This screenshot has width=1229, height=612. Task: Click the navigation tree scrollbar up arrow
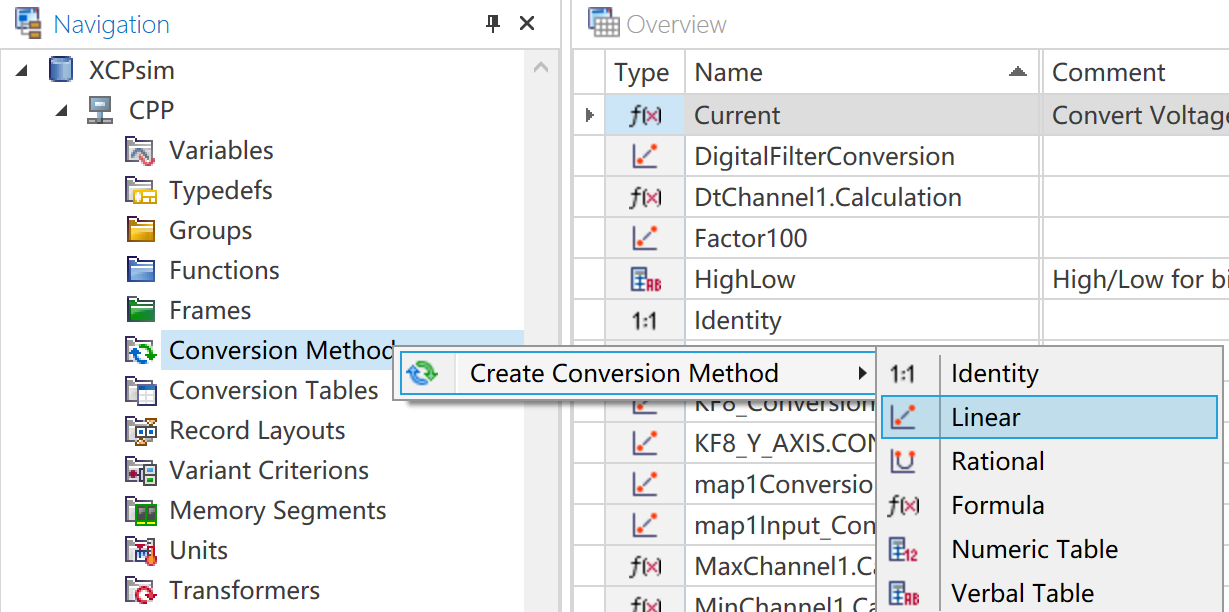[x=540, y=68]
